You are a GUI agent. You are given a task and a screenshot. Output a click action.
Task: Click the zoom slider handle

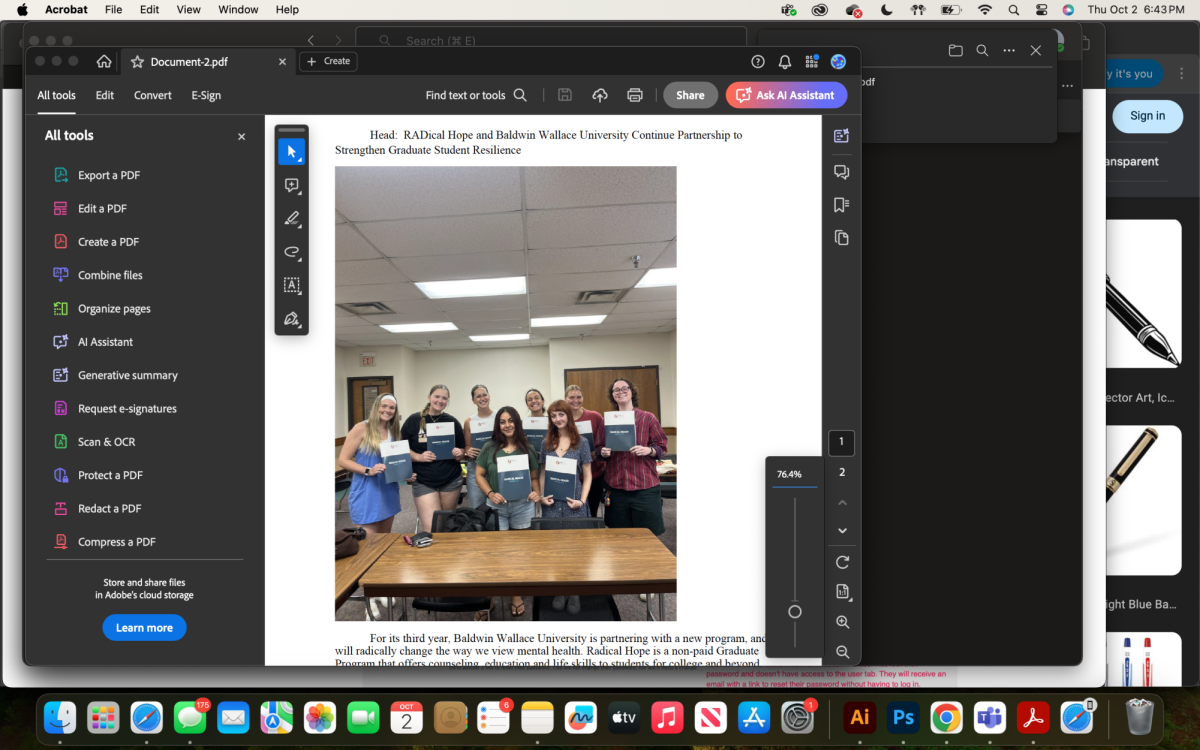(x=795, y=612)
